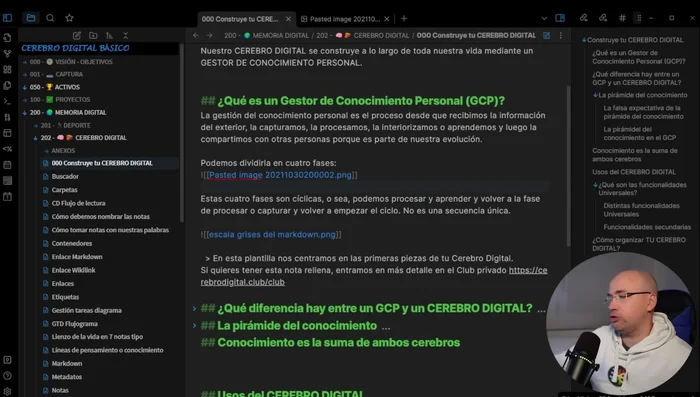Open the settings gear icon

tap(7, 392)
